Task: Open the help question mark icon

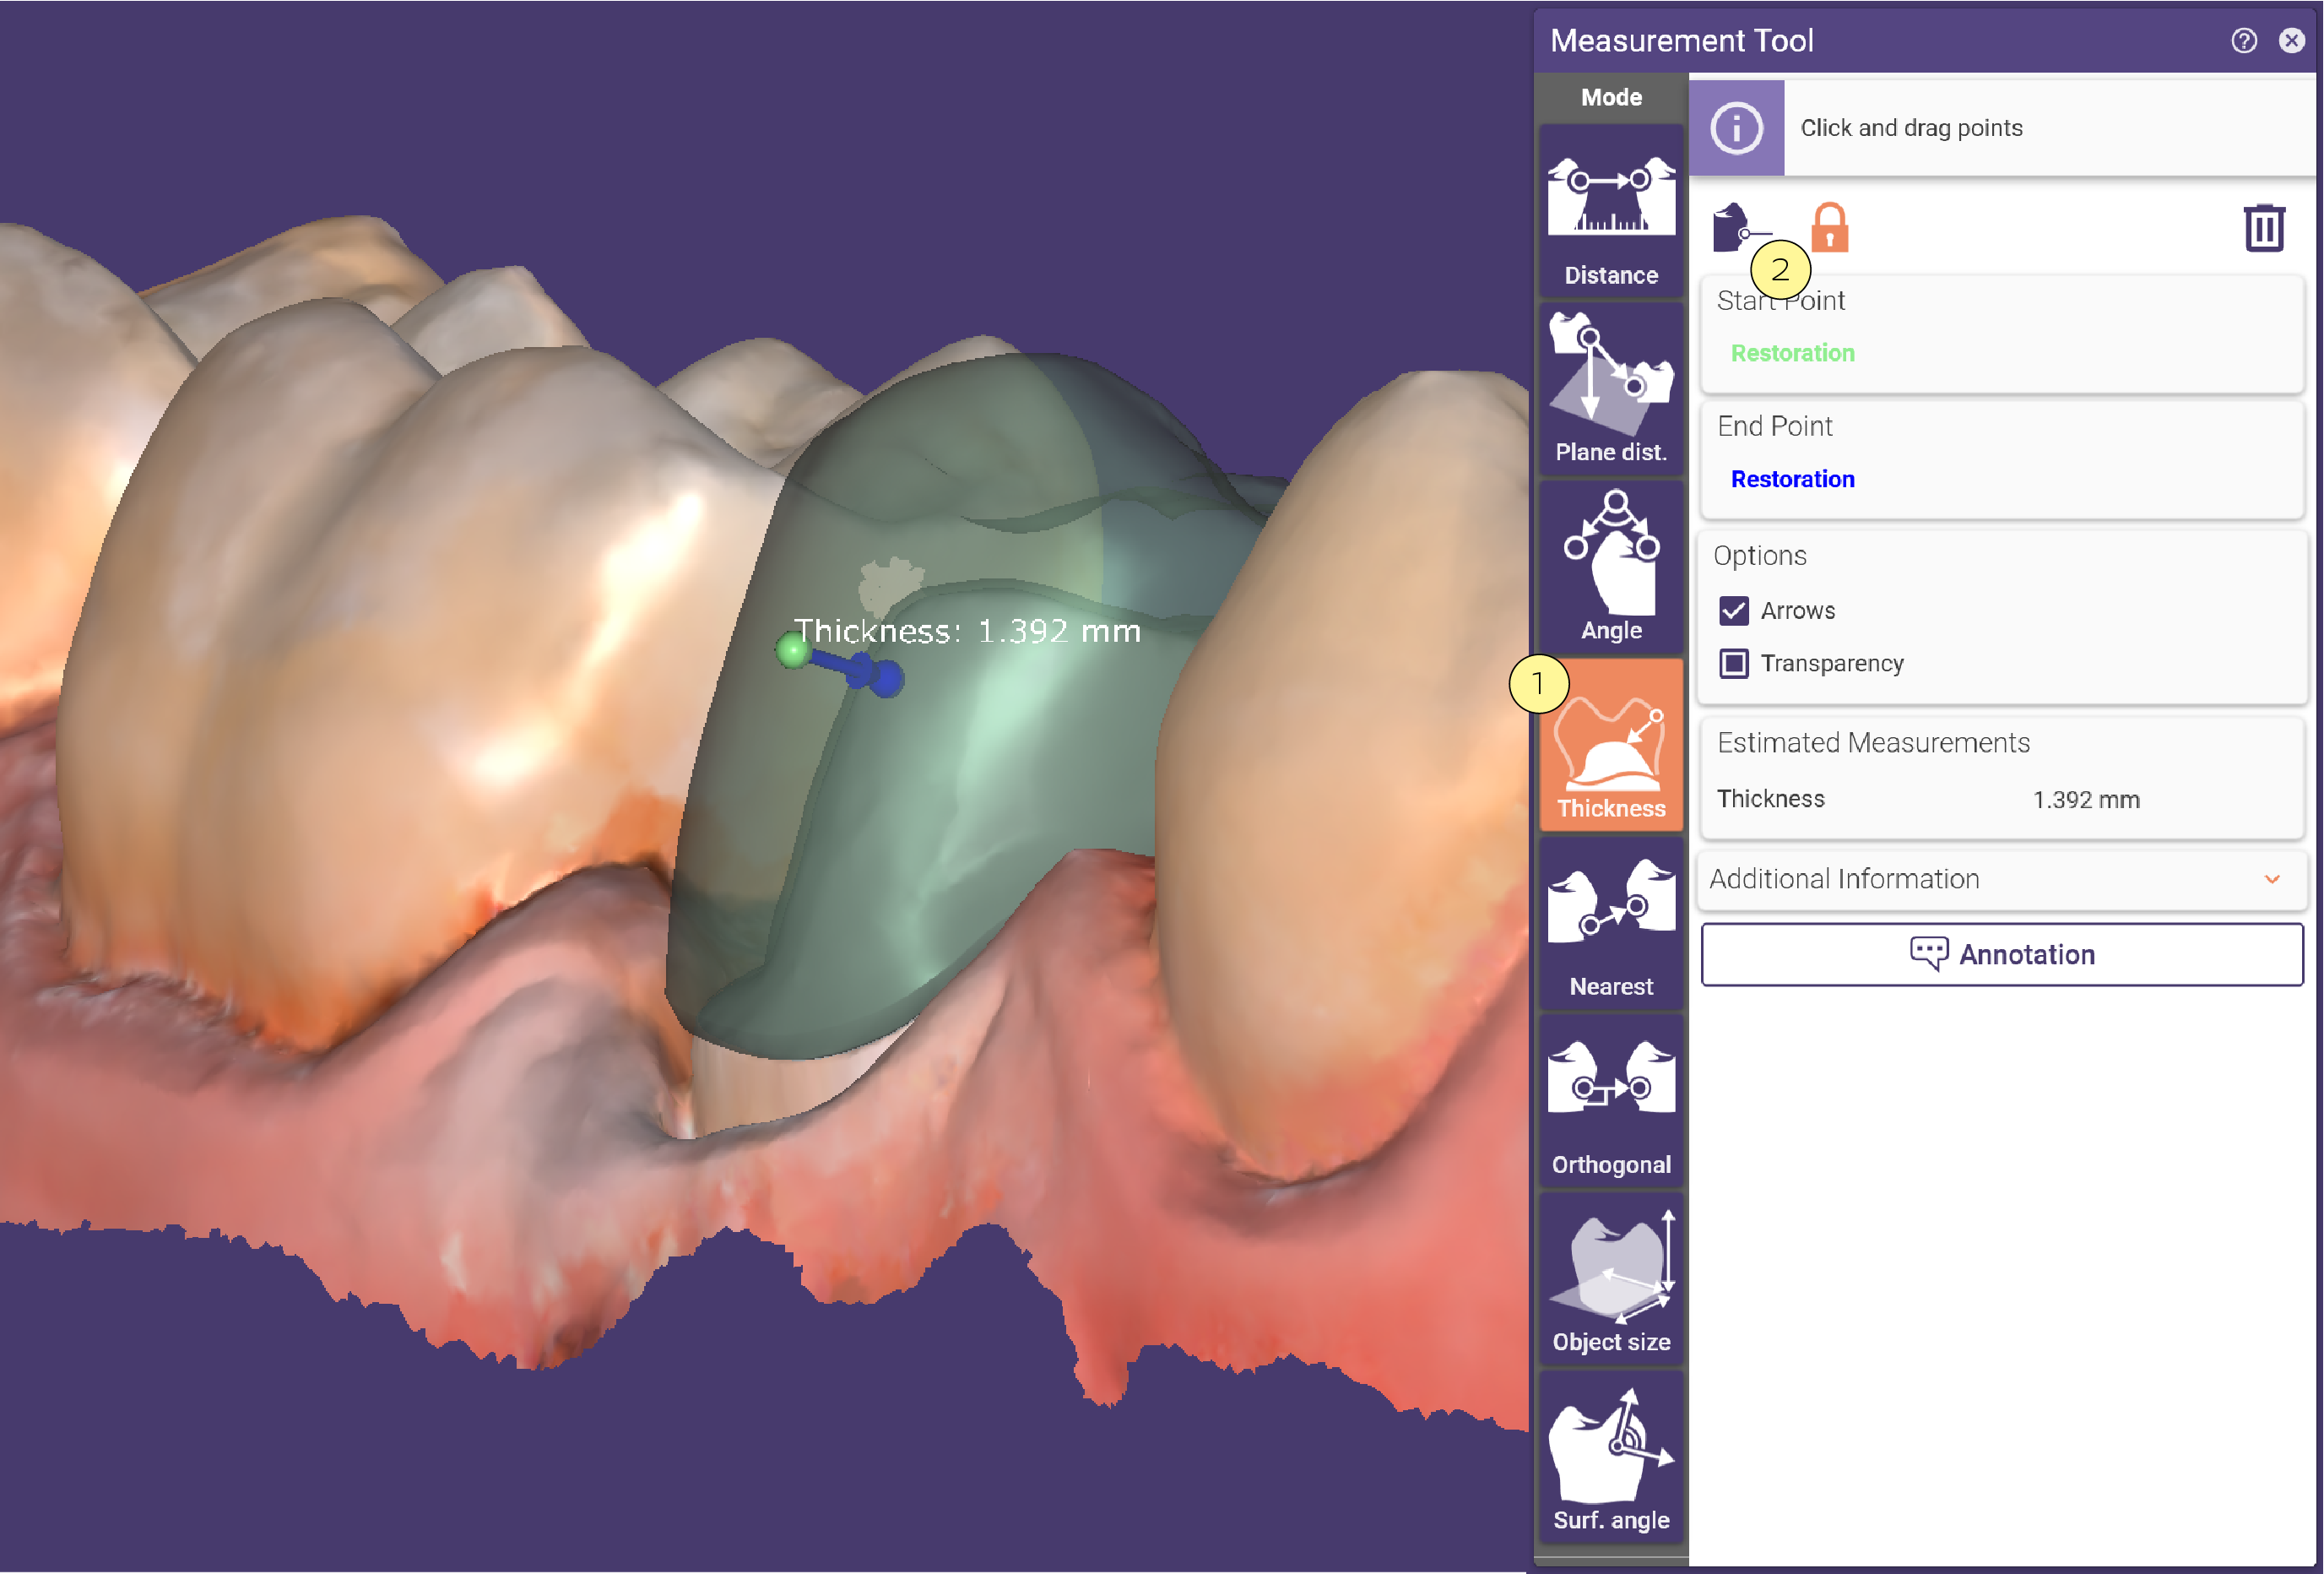Action: point(2244,40)
